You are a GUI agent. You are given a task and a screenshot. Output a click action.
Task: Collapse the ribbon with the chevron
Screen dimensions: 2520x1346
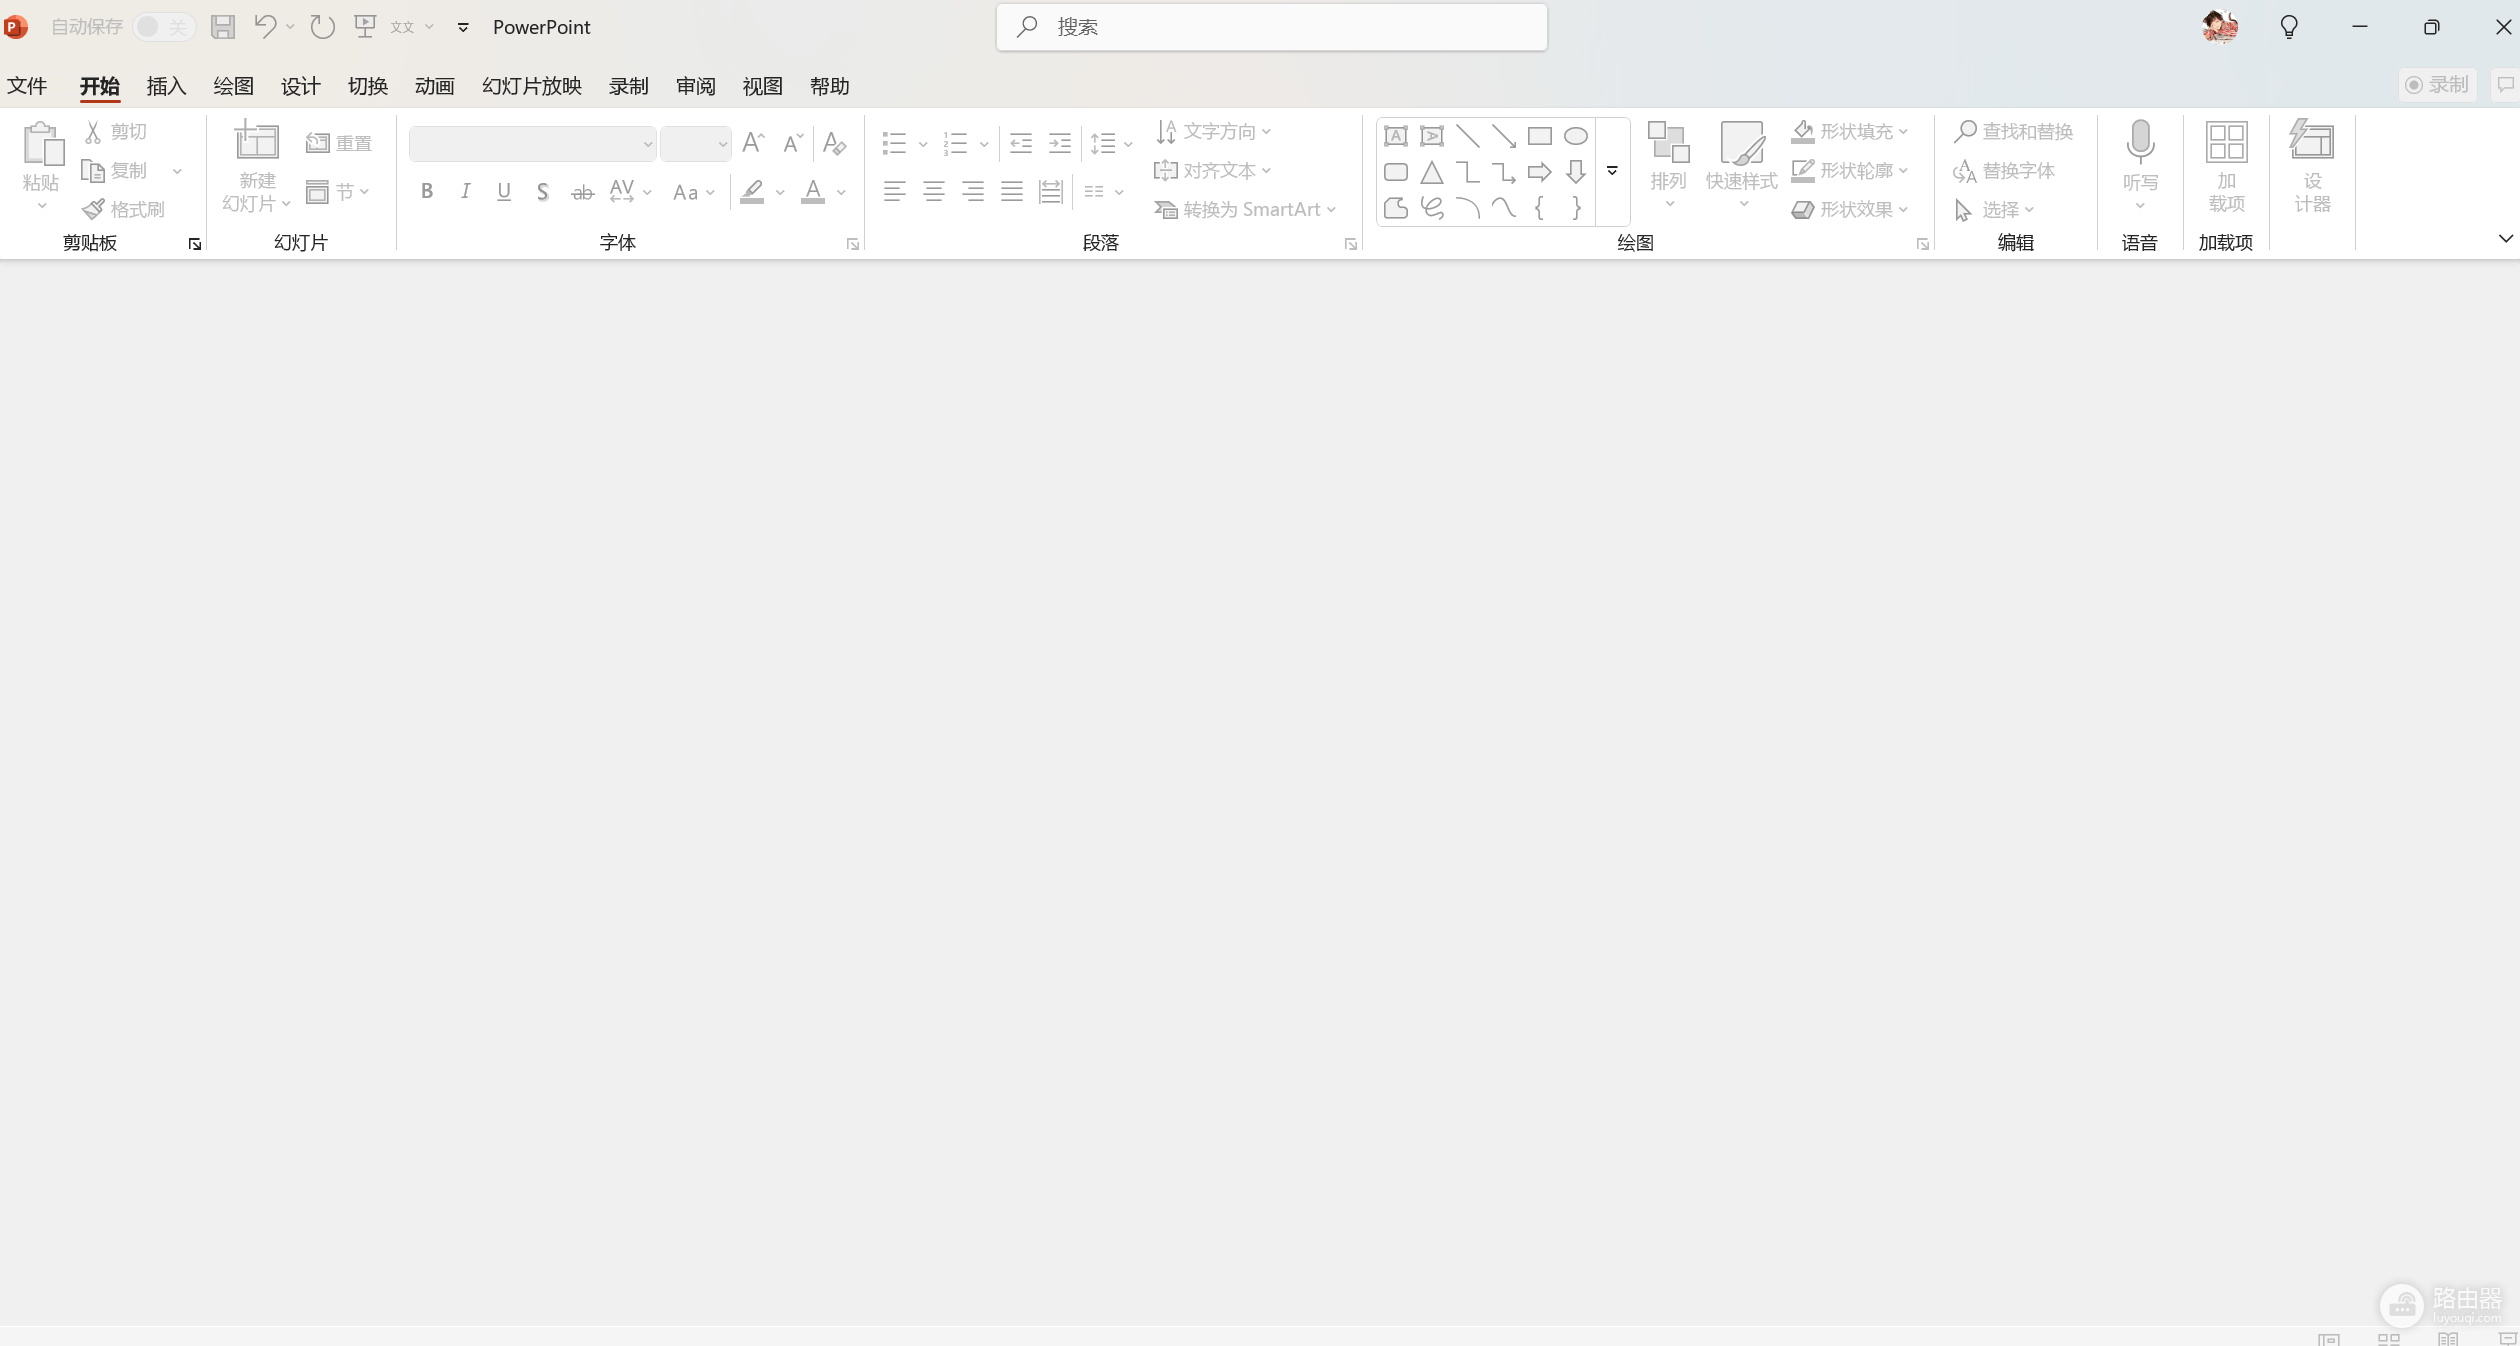(2505, 238)
